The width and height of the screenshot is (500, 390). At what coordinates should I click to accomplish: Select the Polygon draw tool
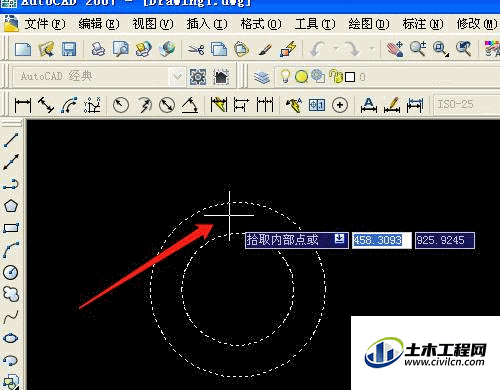(11, 206)
